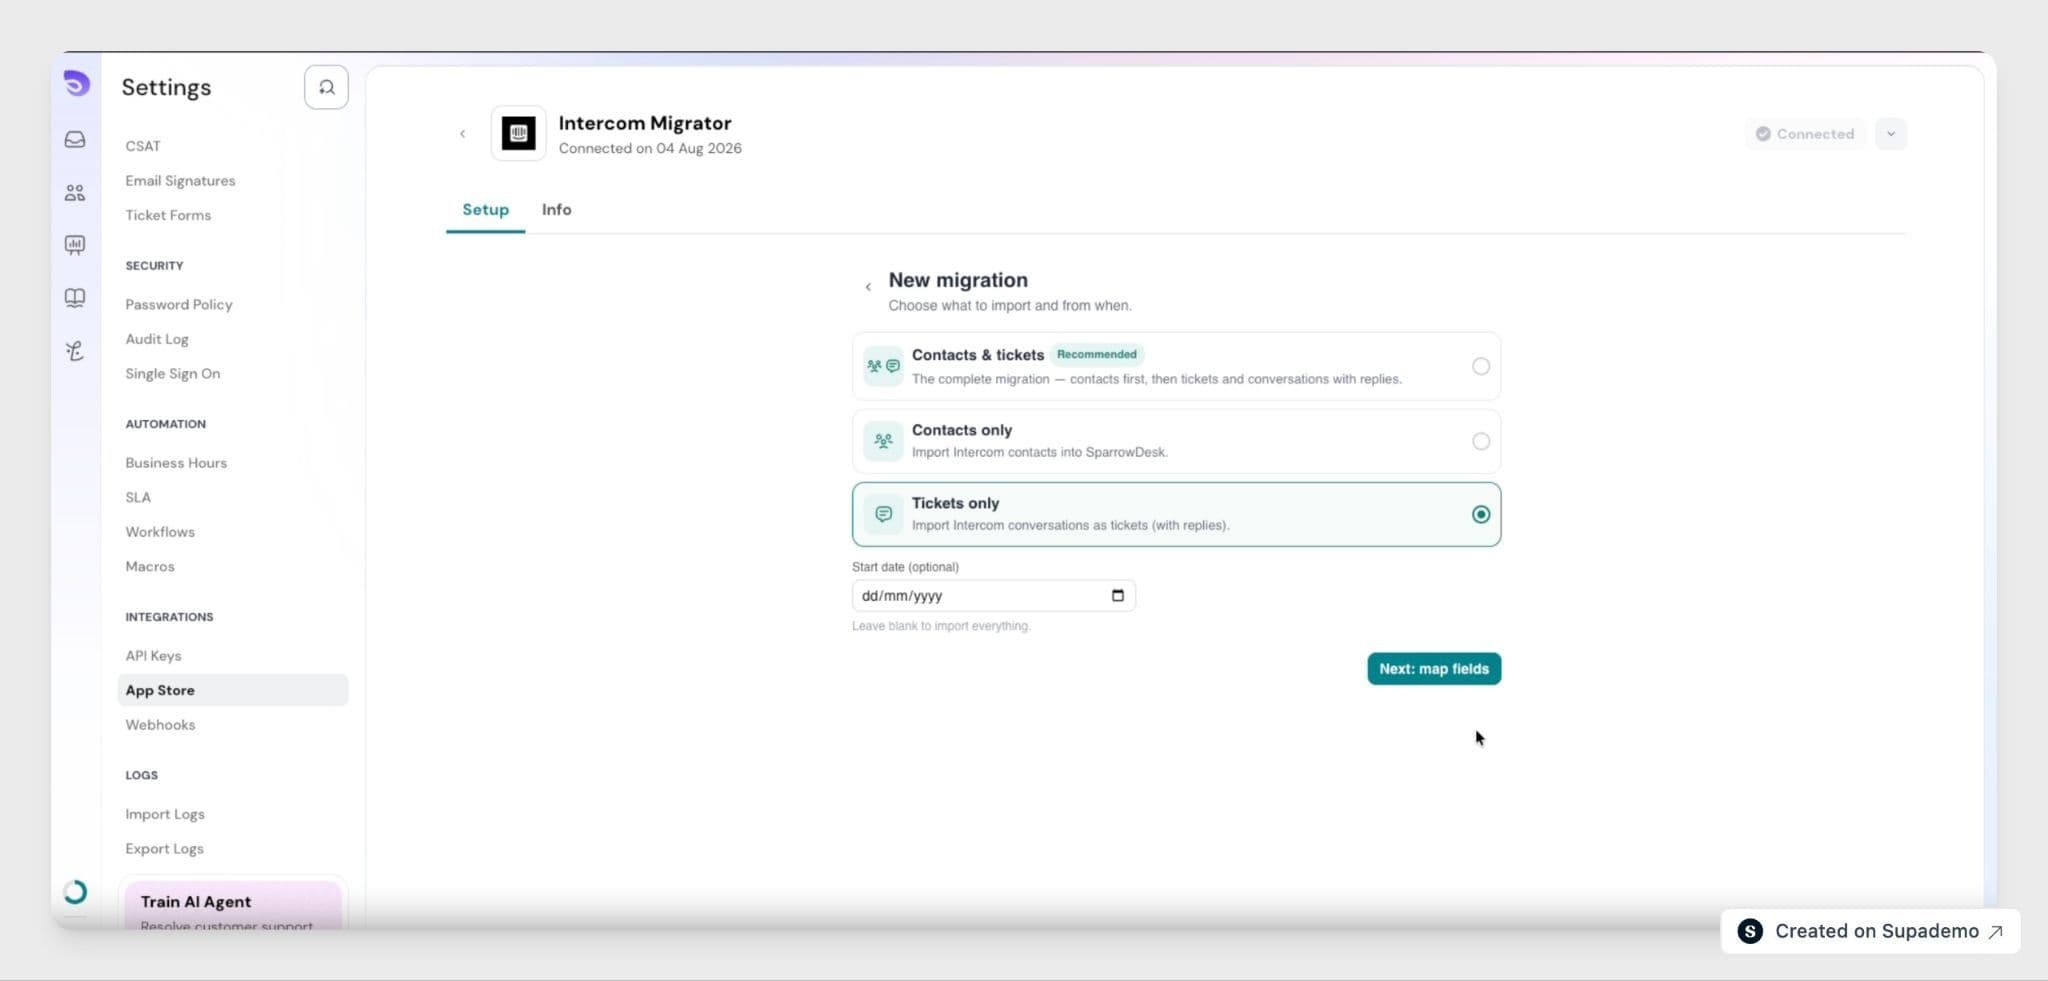Click the 'New migration' heading

(x=958, y=280)
